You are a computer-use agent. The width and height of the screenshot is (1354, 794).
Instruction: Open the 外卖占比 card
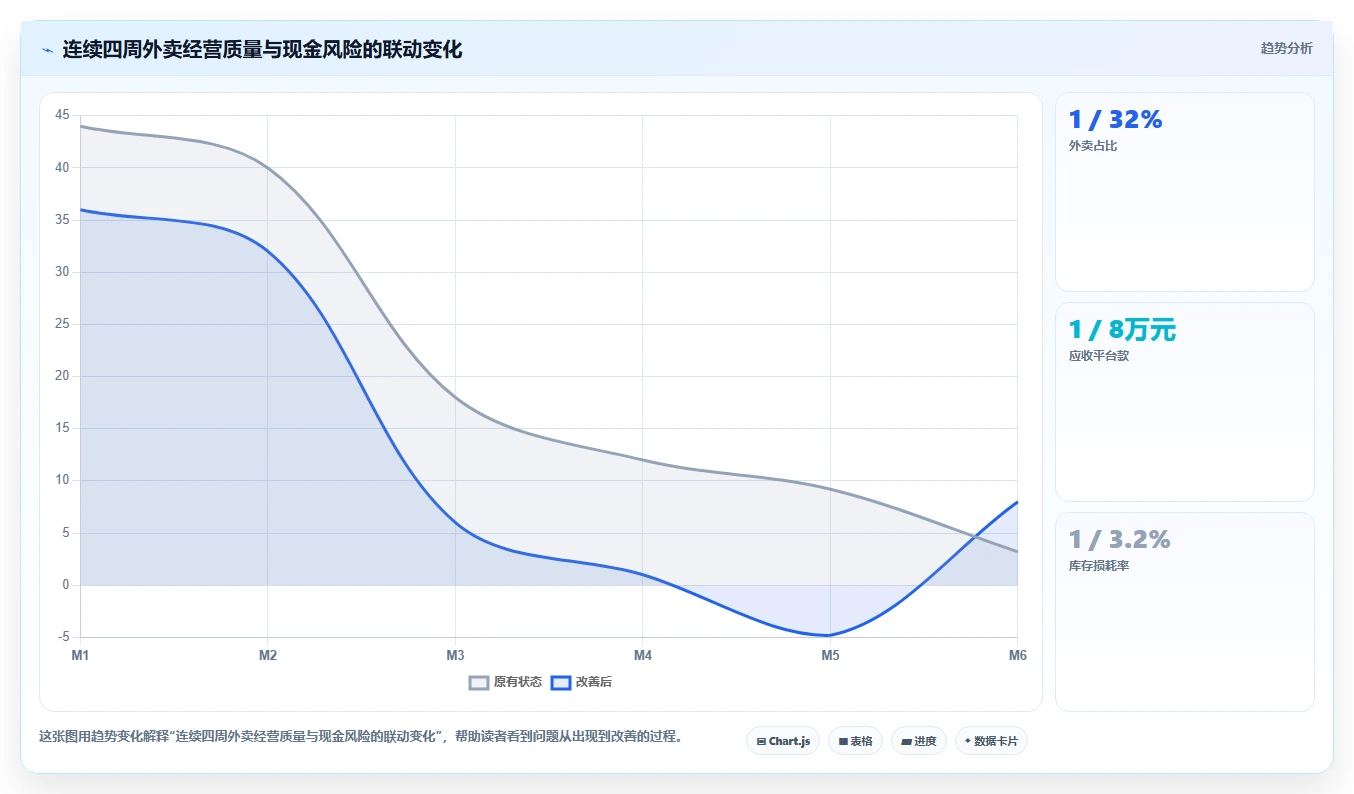click(x=1185, y=192)
